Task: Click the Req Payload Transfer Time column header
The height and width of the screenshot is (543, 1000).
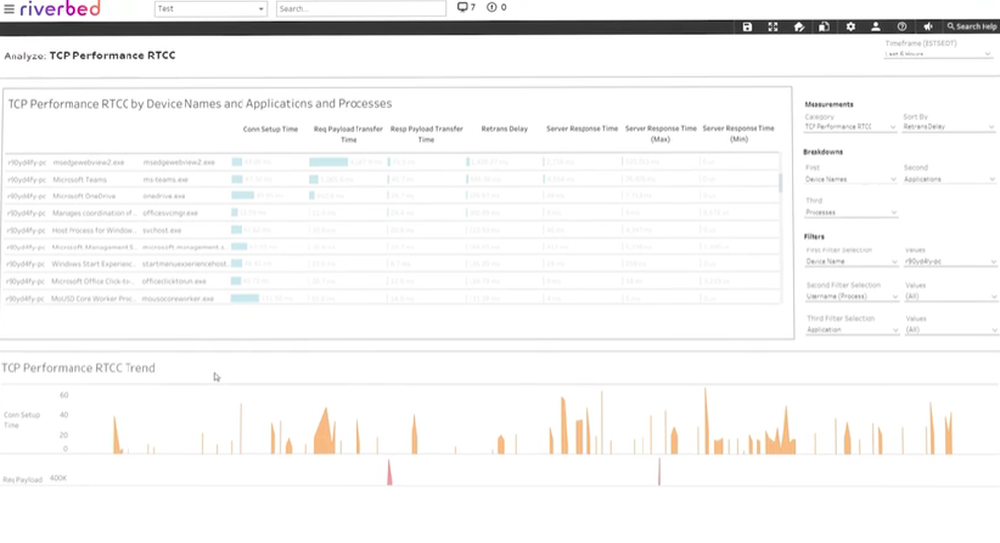Action: click(348, 134)
